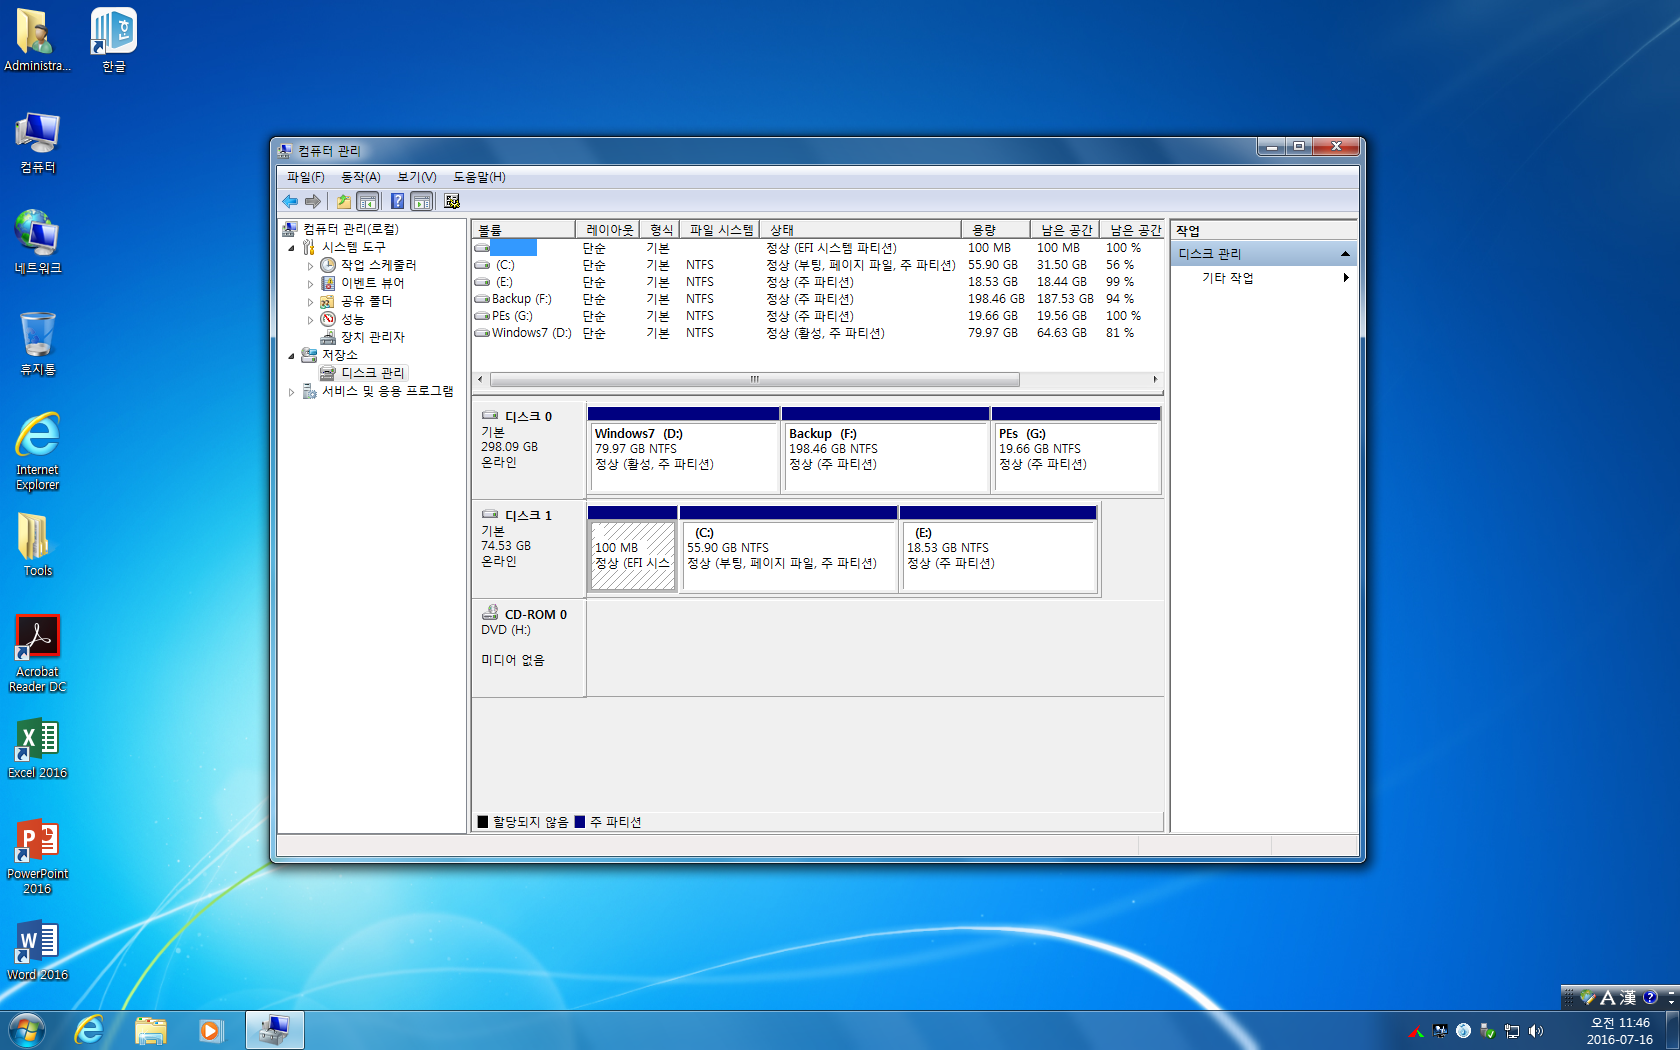This screenshot has height=1050, width=1680.
Task: Open the 기타 작업 submenu arrow
Action: tap(1346, 278)
